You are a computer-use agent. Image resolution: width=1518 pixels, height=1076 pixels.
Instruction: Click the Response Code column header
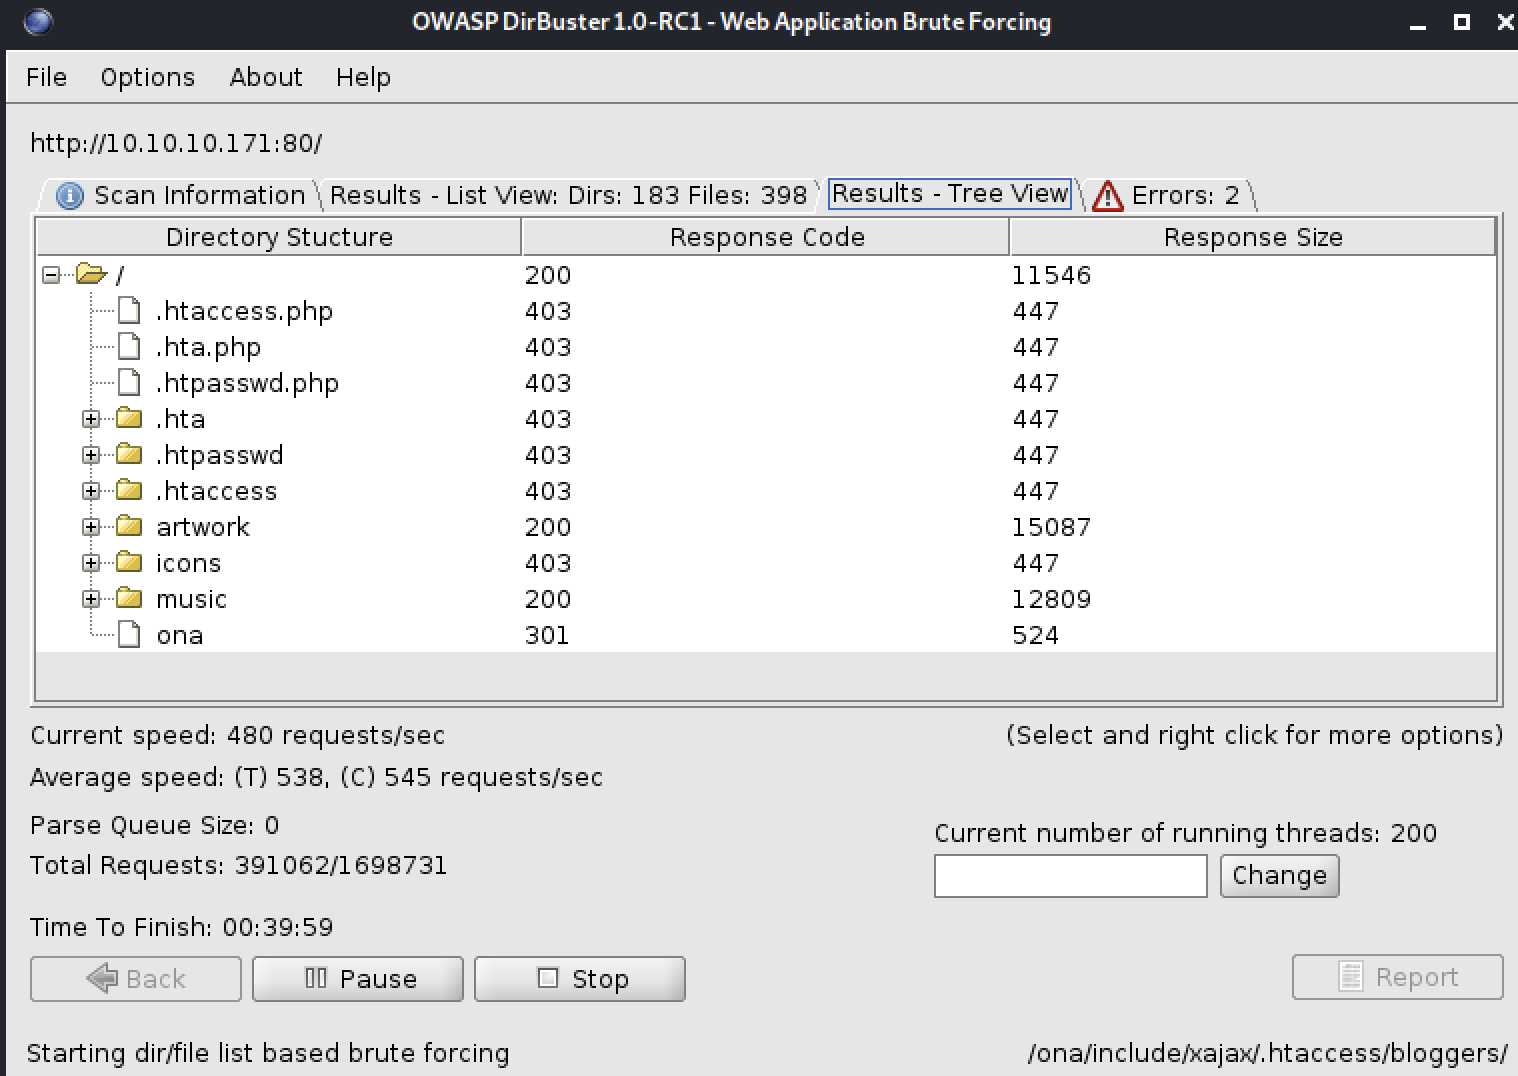(x=766, y=237)
